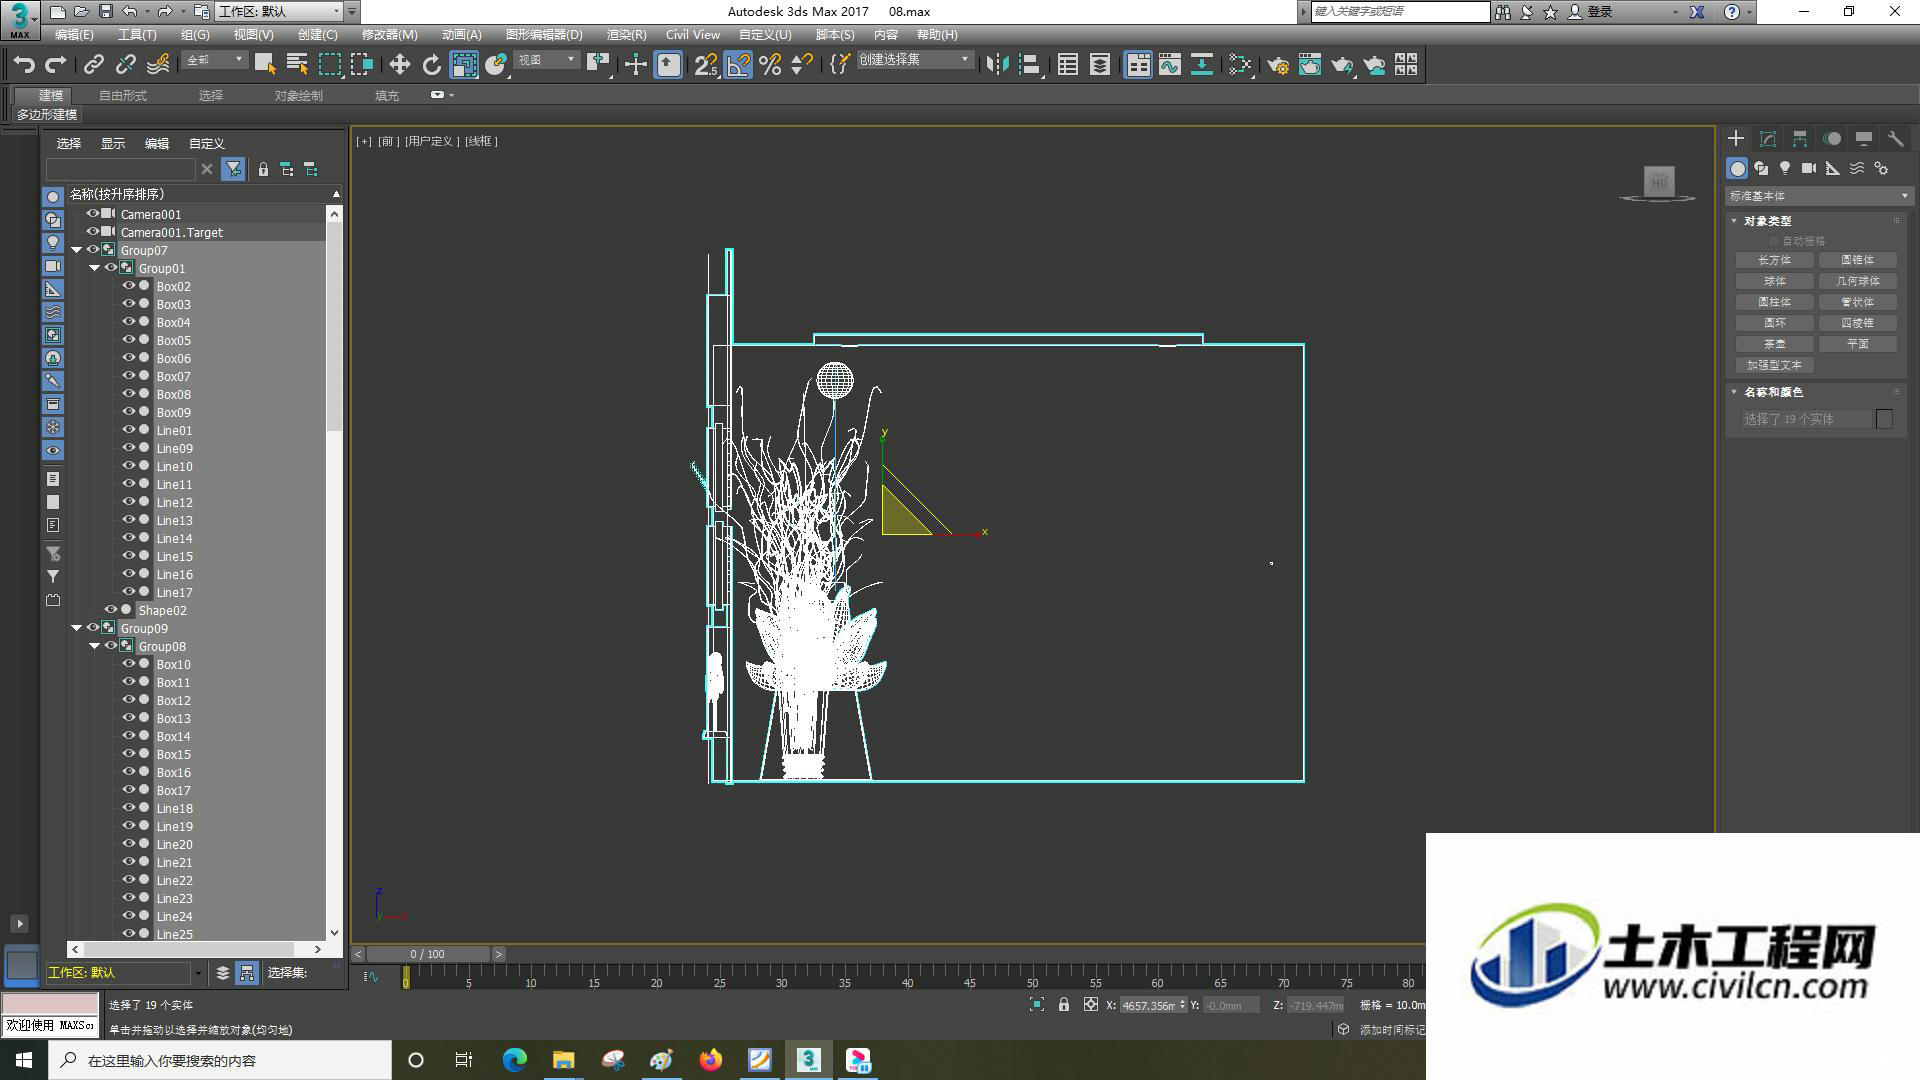This screenshot has width=1920, height=1080.
Task: Select Cameras category in Create panel
Action: click(x=1809, y=168)
